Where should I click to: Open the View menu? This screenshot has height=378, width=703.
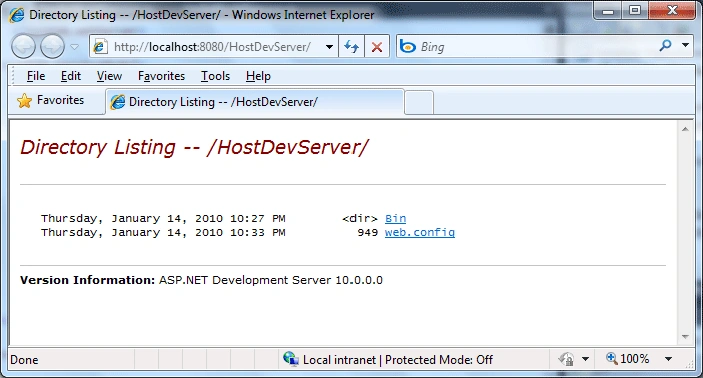point(109,76)
